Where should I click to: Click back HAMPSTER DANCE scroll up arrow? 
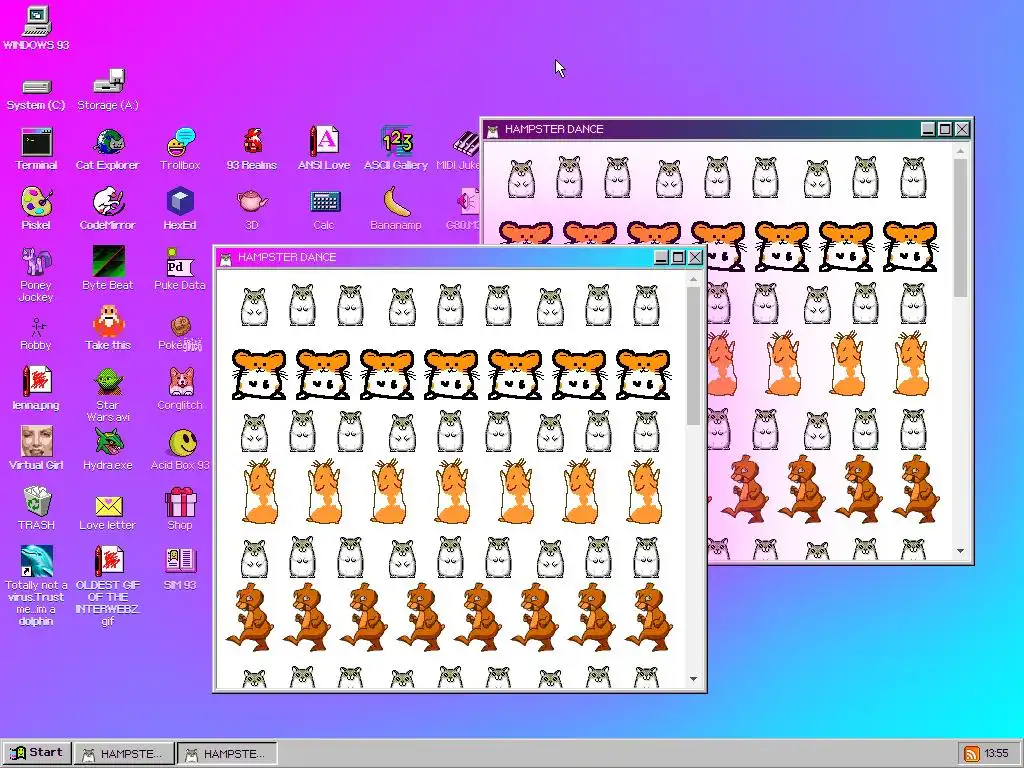960,152
